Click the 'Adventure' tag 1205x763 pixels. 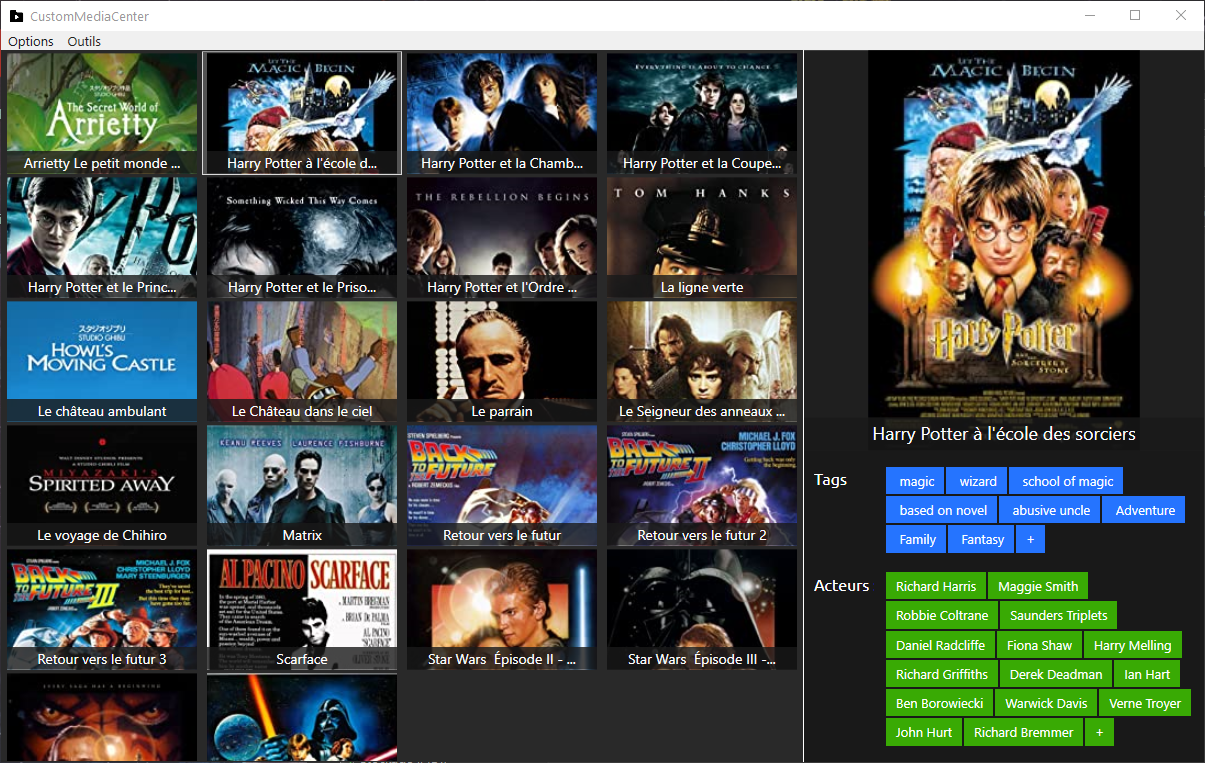1145,510
